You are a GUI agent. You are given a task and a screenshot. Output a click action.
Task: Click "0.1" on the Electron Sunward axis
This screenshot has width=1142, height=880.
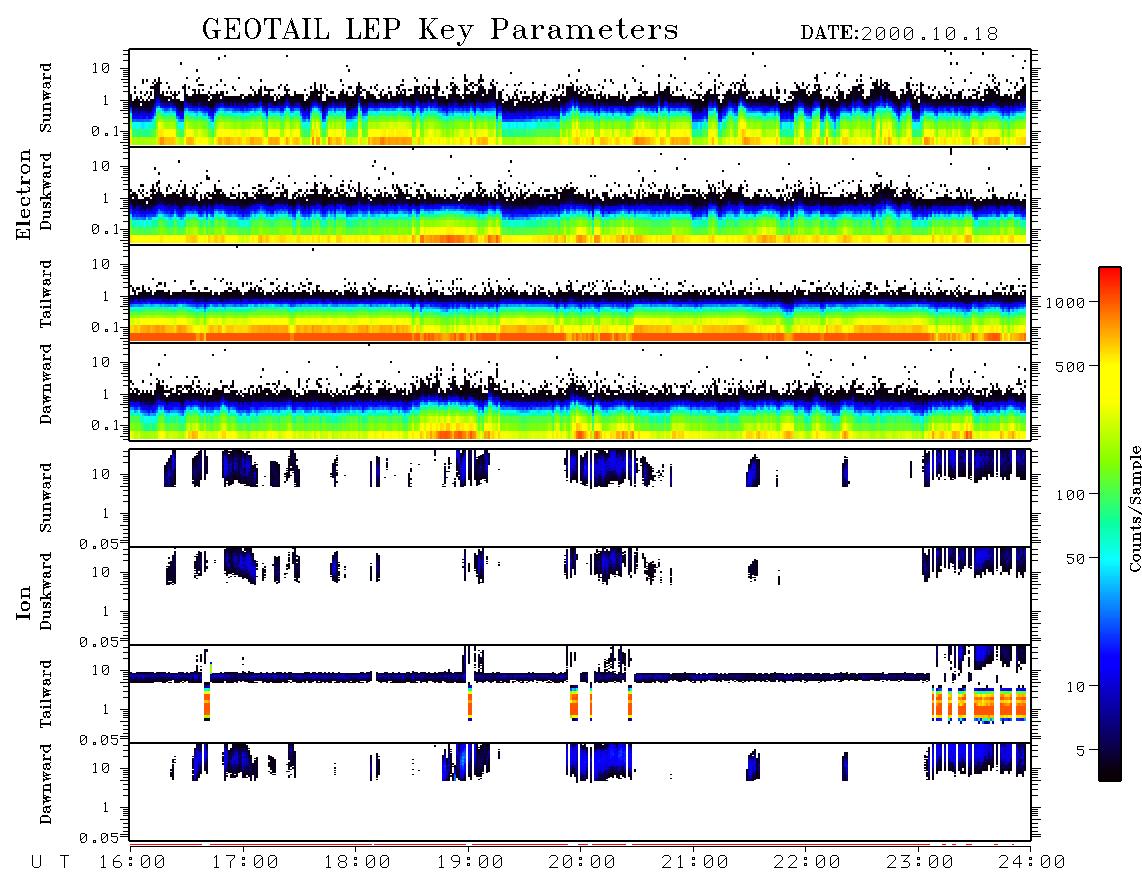[105, 131]
